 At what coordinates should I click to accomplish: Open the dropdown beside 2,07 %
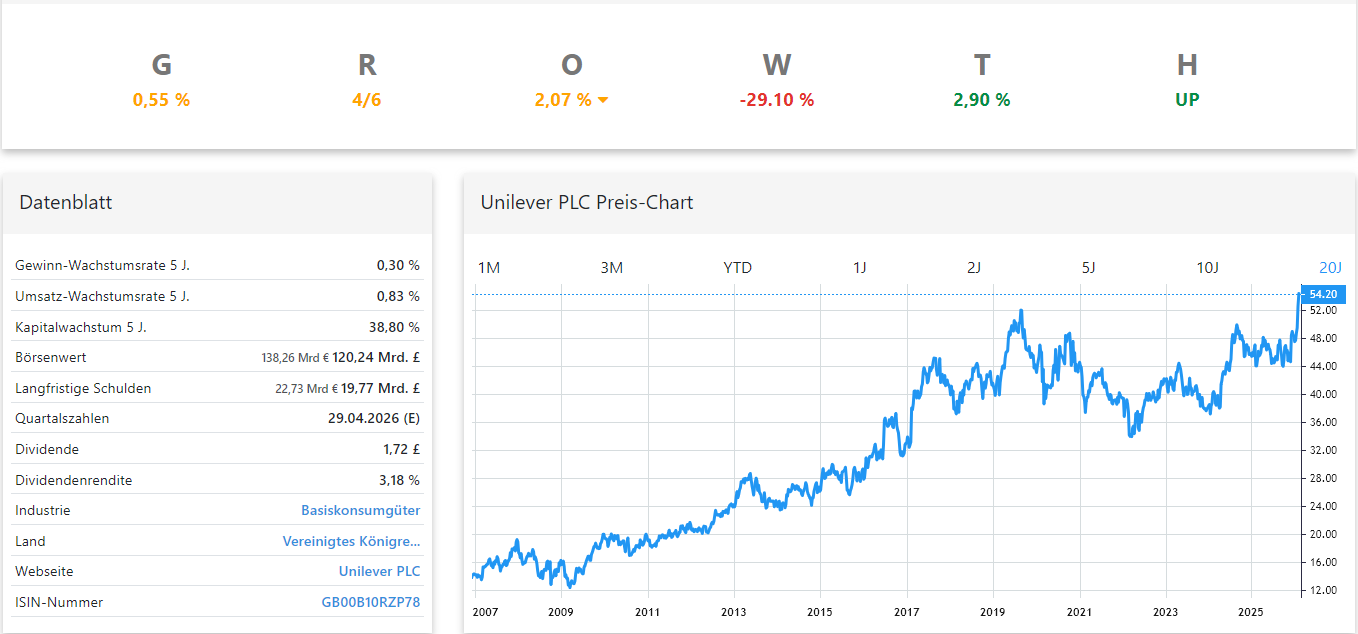coord(602,100)
